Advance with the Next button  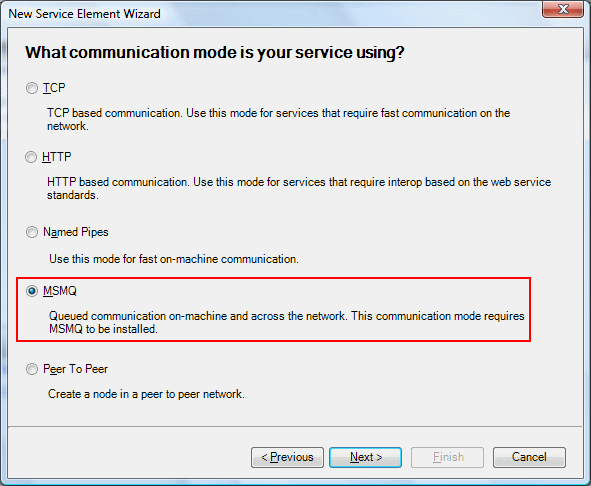click(365, 457)
